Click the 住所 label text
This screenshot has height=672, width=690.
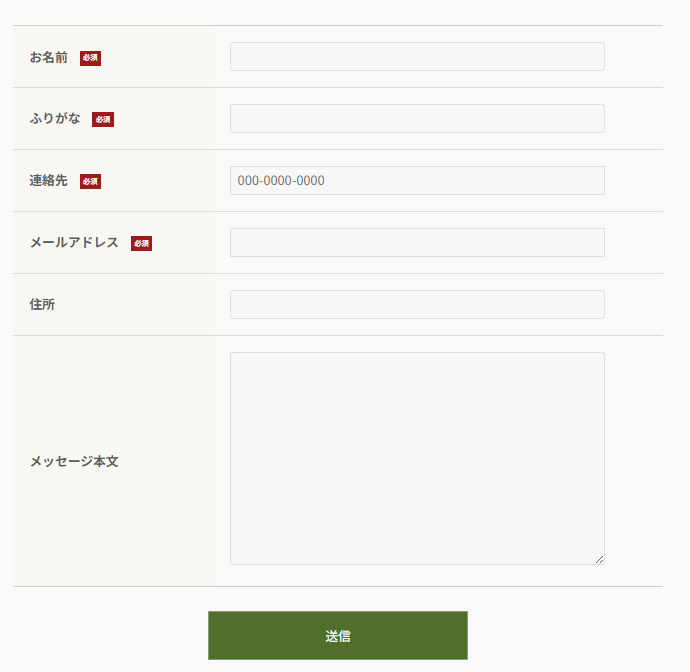42,305
